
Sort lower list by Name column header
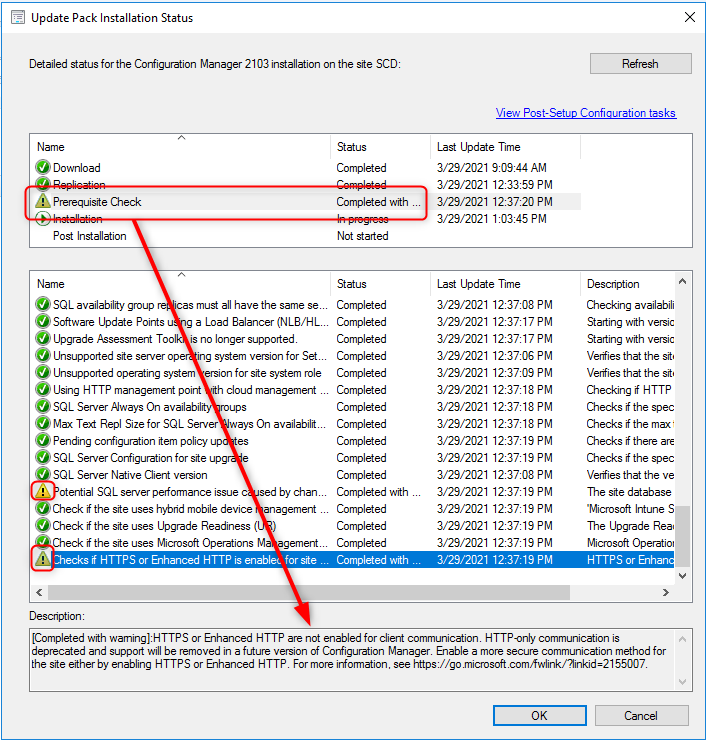tap(180, 284)
